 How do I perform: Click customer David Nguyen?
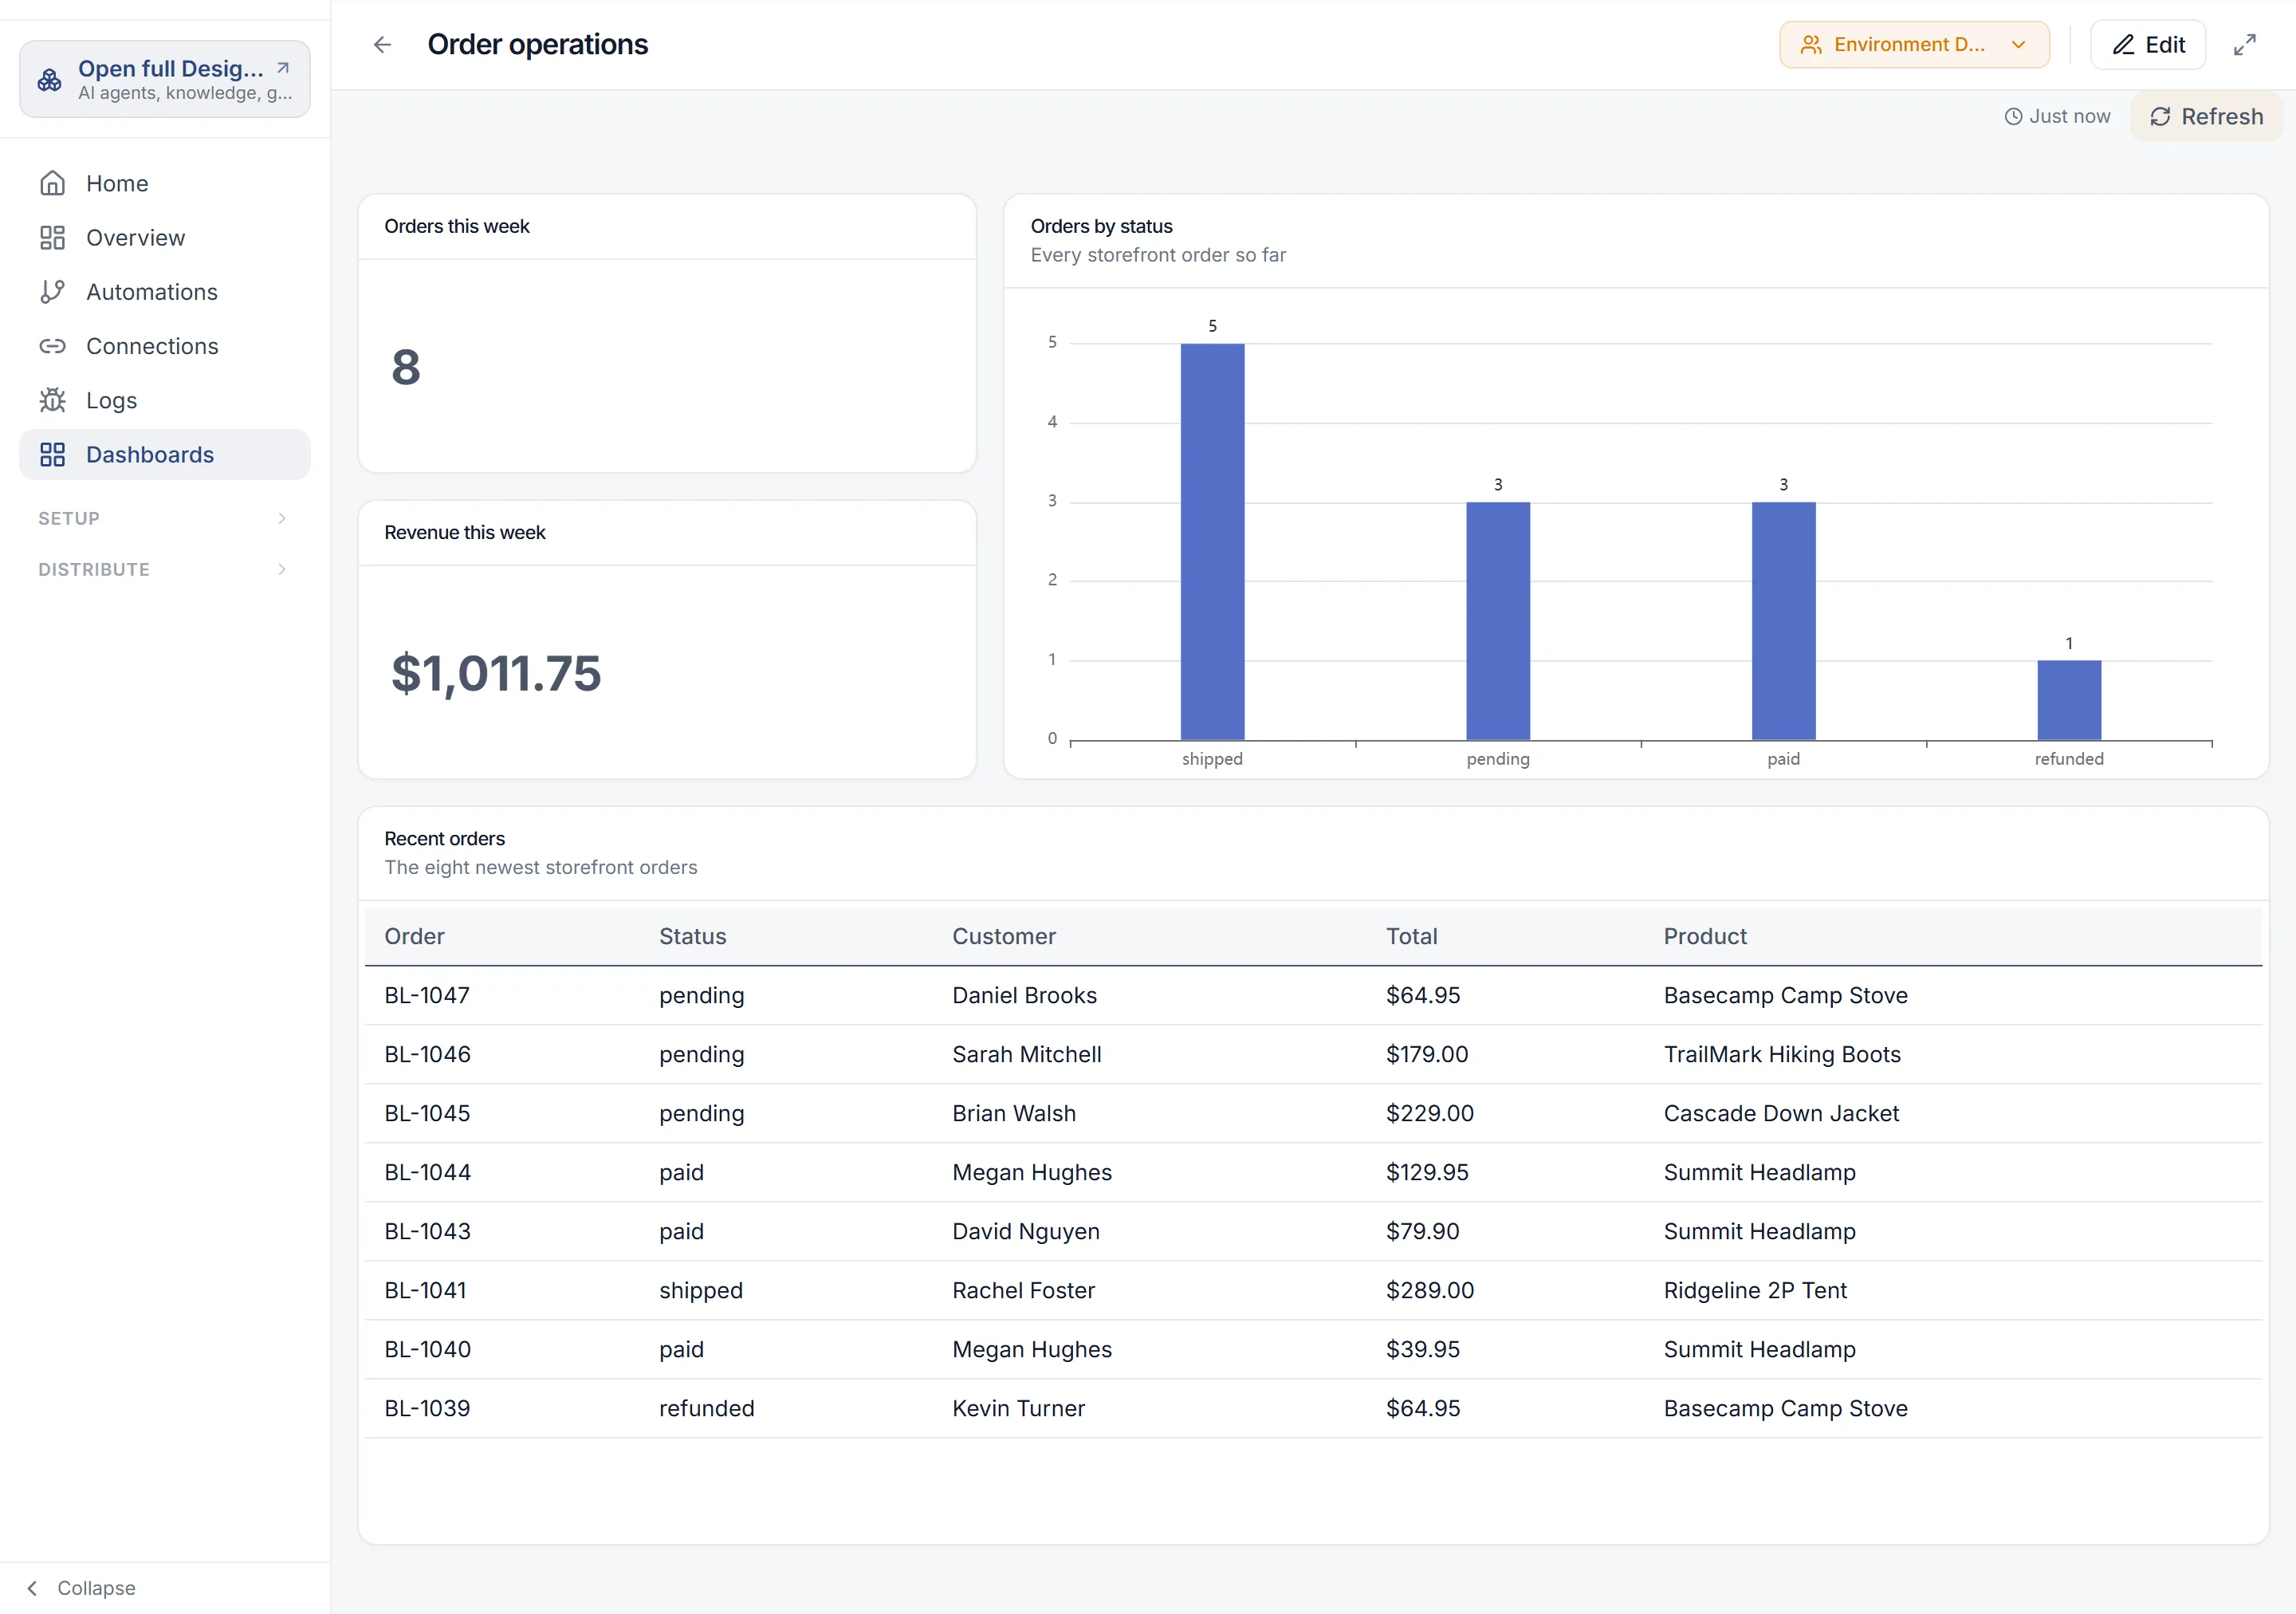[x=1025, y=1232]
